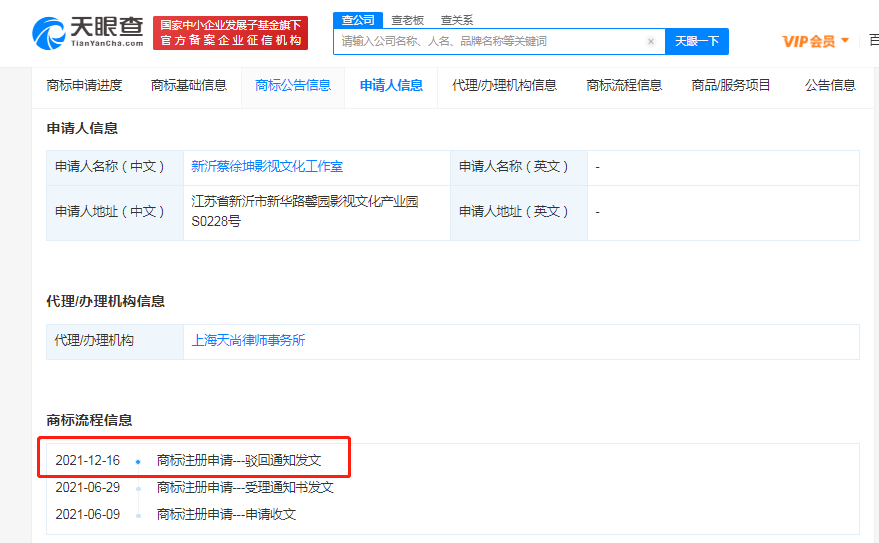Viewport: 879px width, 543px height.
Task: Open the 代理/办理机构信息 tab
Action: click(x=504, y=85)
